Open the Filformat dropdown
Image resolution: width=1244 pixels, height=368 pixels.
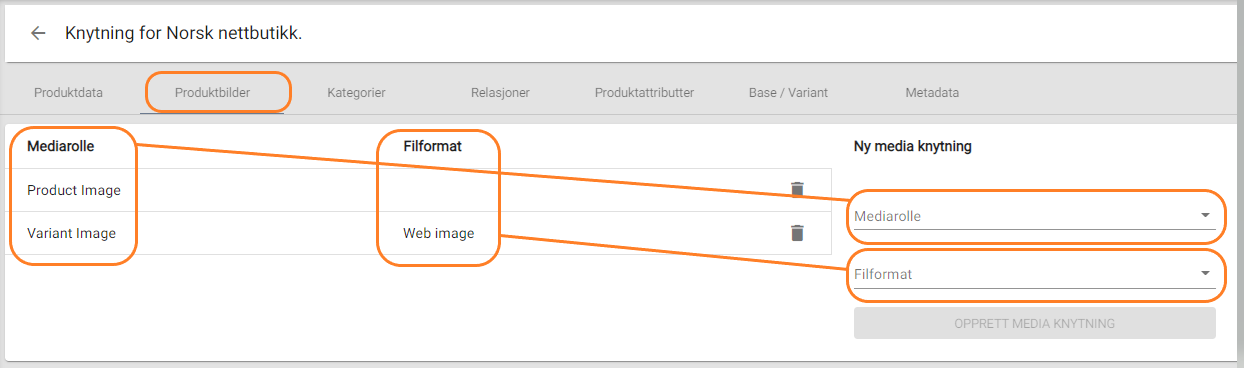1034,274
